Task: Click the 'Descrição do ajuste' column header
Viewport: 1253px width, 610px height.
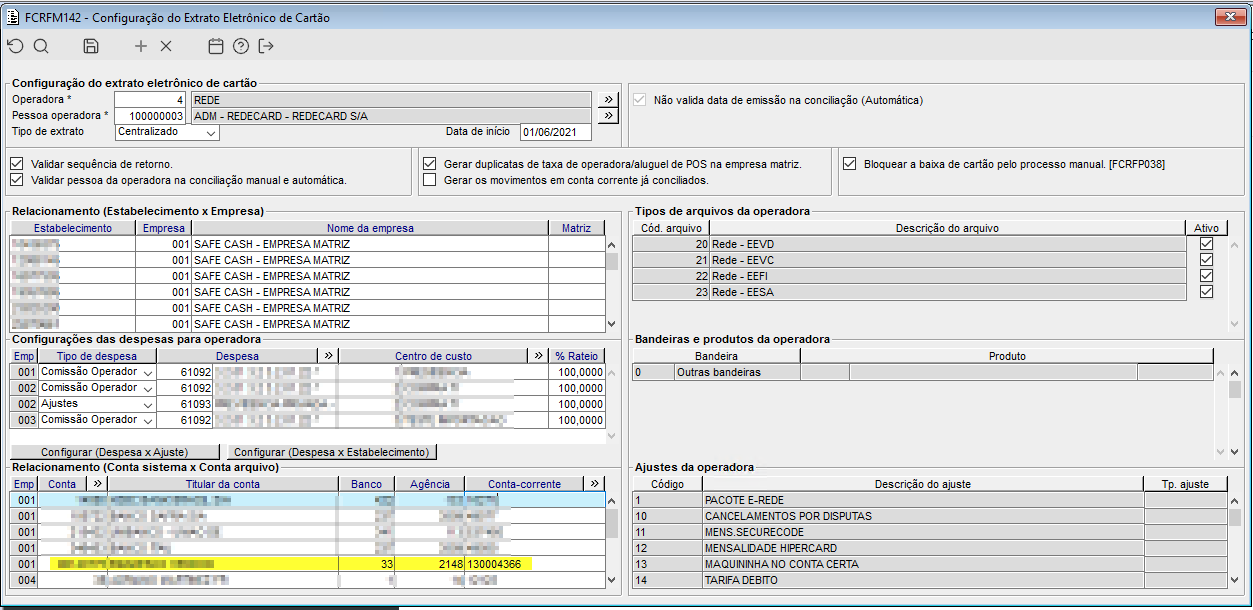Action: pyautogui.click(x=922, y=484)
